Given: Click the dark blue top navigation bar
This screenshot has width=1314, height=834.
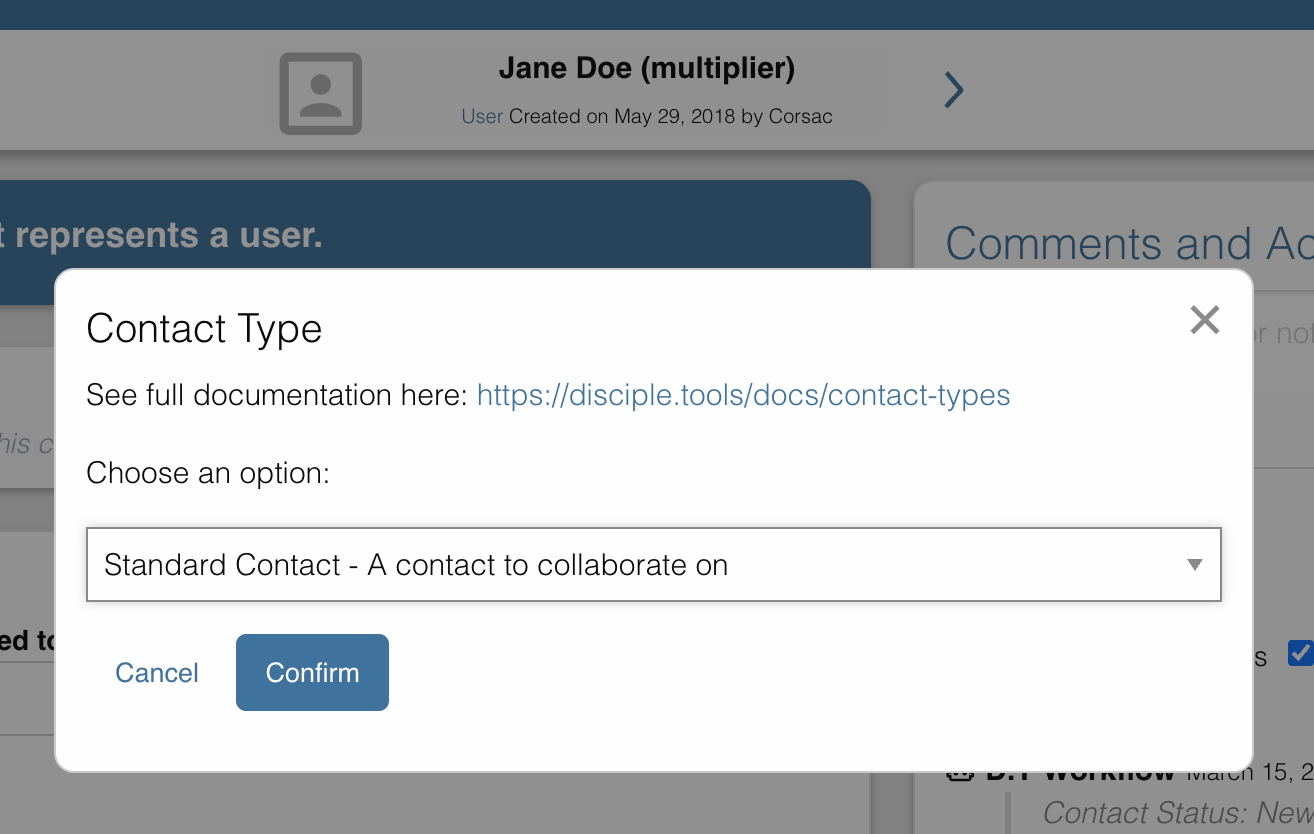Looking at the screenshot, I should point(657,14).
